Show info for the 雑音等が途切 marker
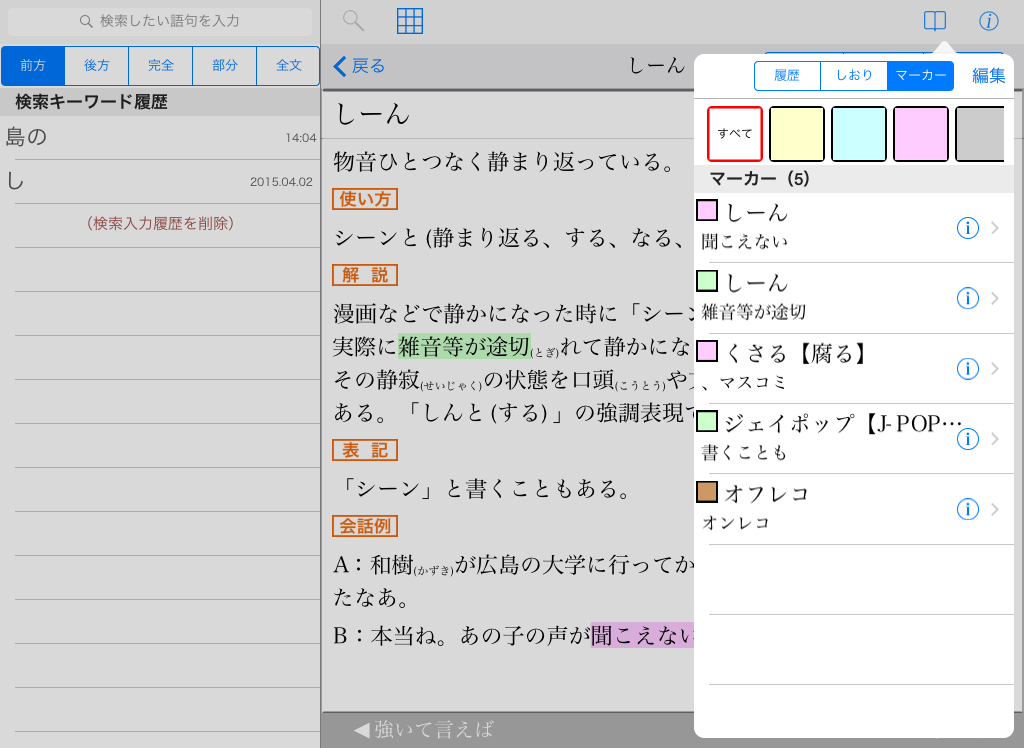Viewport: 1024px width, 748px height. [967, 298]
